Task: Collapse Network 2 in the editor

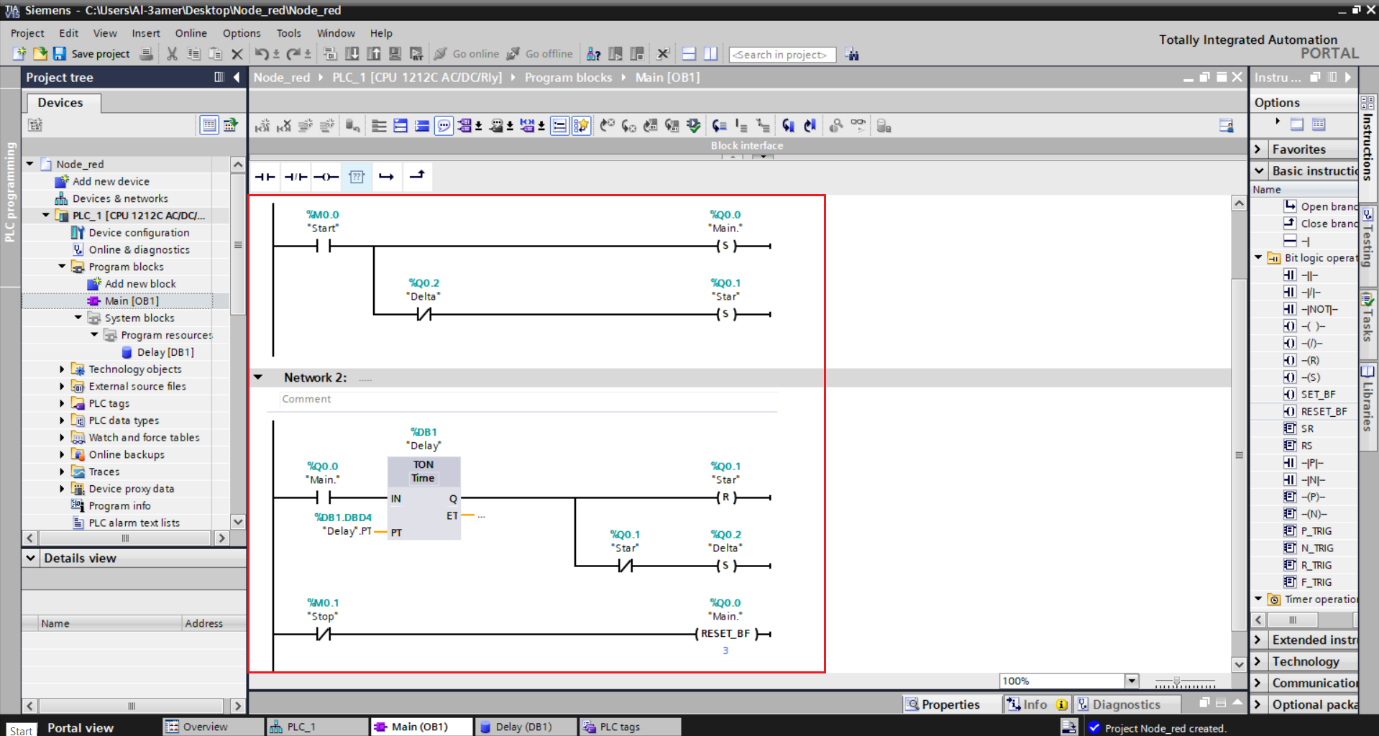Action: click(x=258, y=377)
